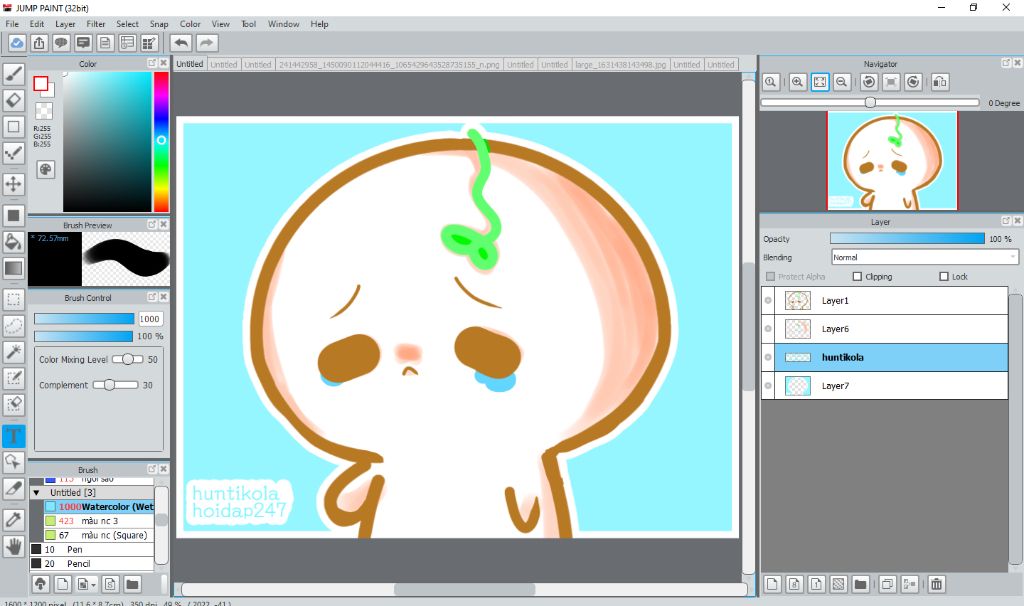Click the rotate right navigator icon
Viewport: 1024px width, 606px height.
[913, 82]
